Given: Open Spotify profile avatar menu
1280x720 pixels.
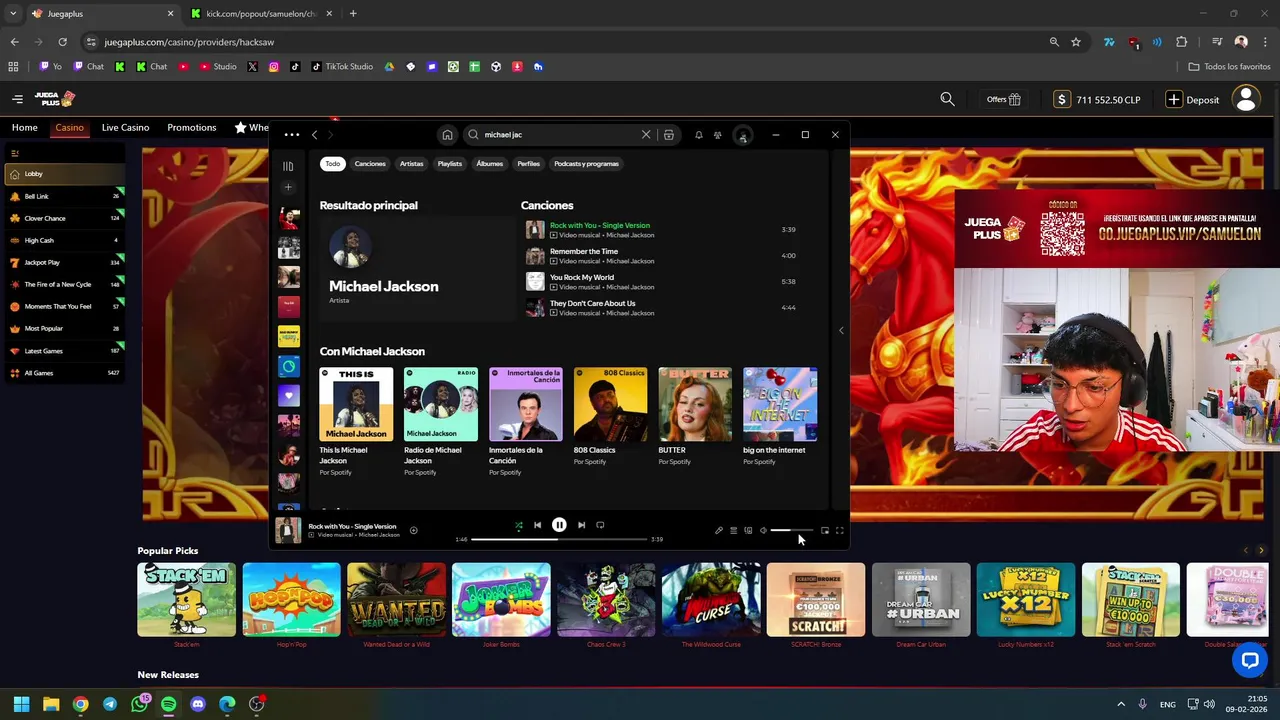Looking at the screenshot, I should pos(743,135).
